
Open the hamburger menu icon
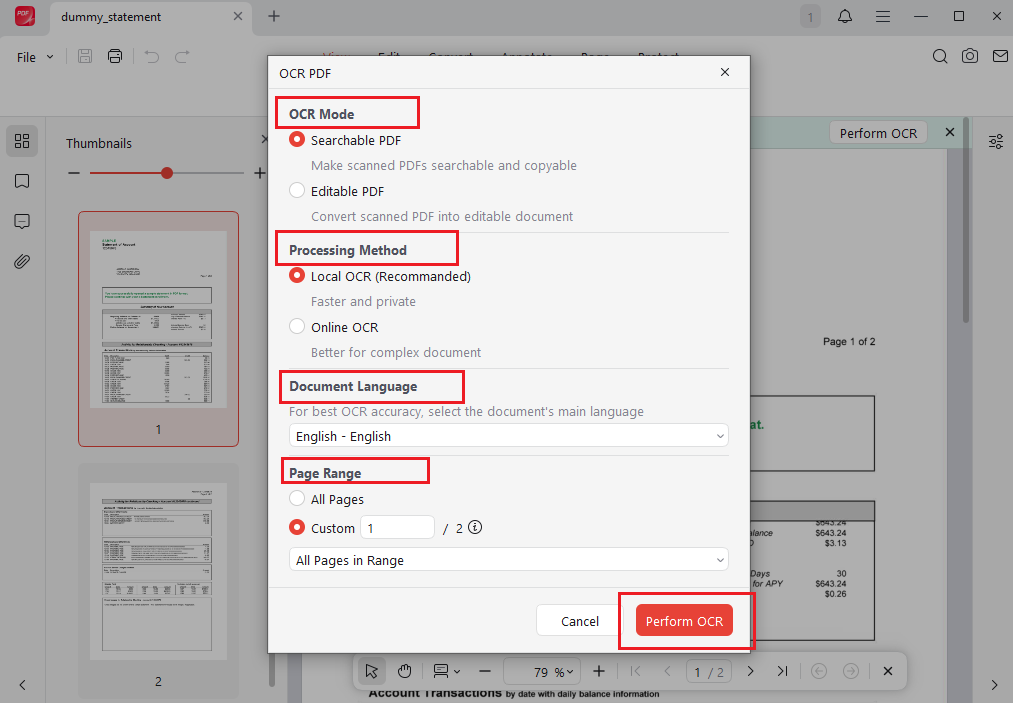(x=882, y=16)
